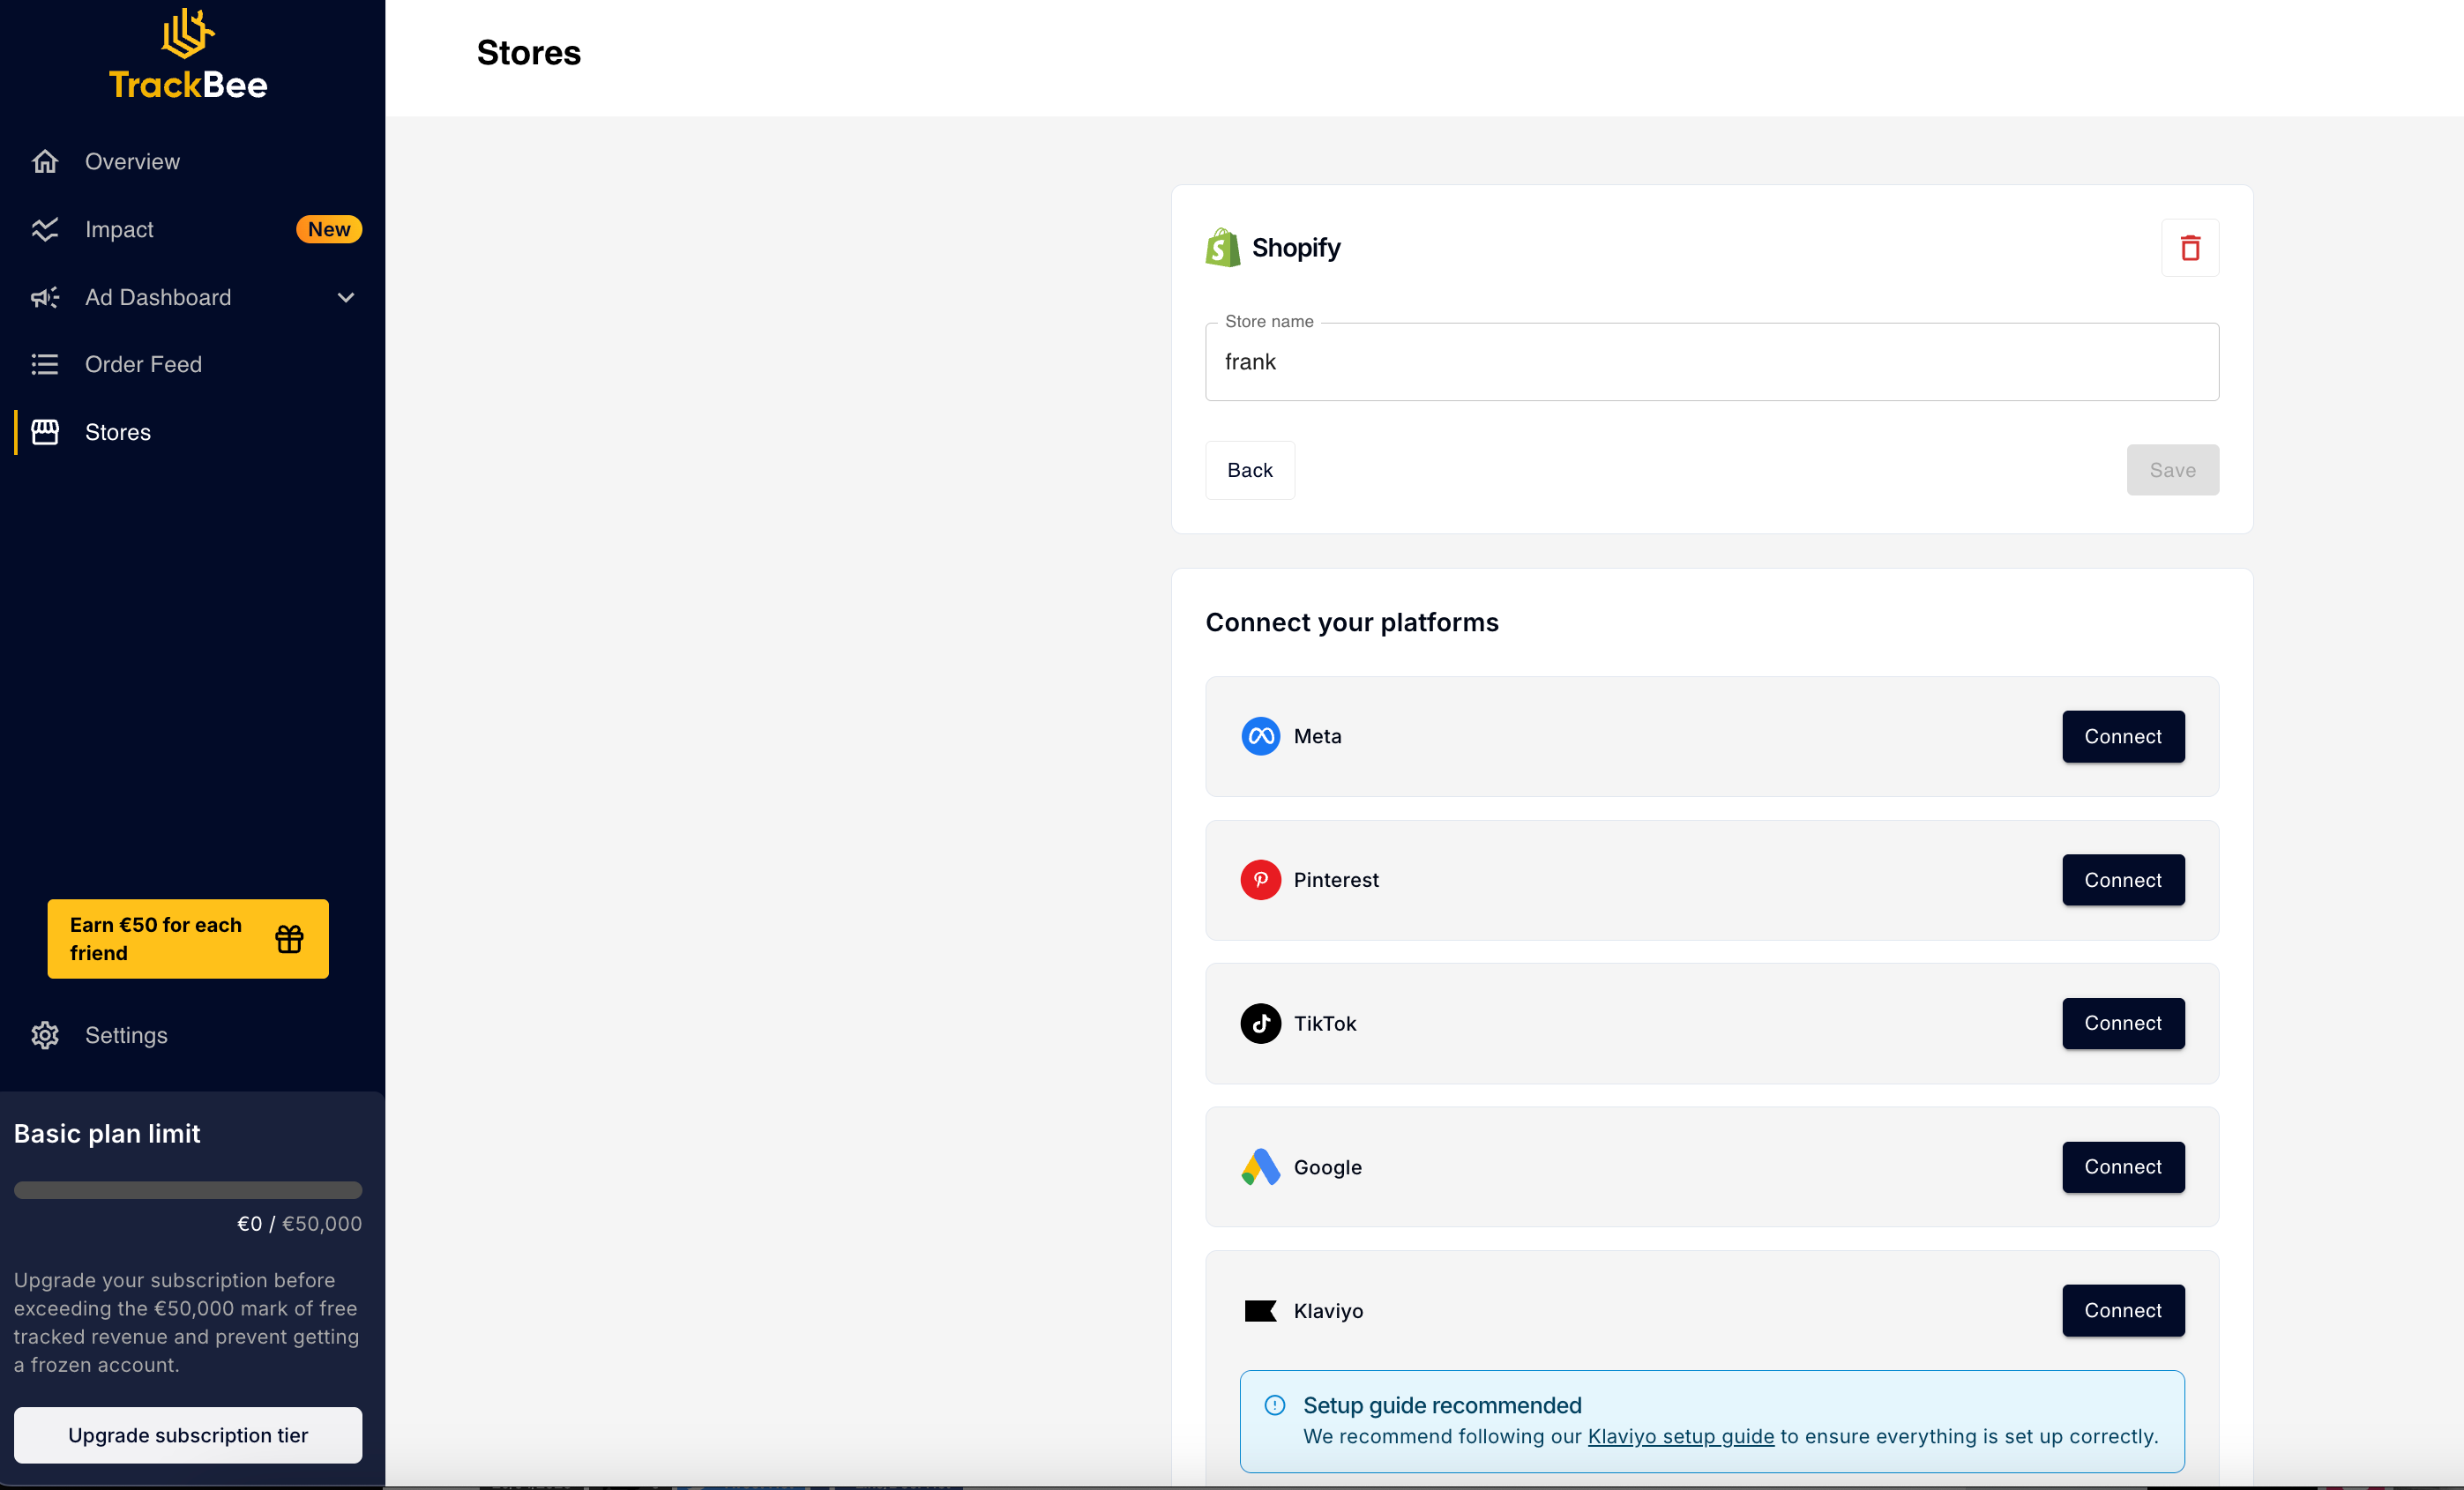
Task: Click the Google label text
Action: [x=1328, y=1167]
